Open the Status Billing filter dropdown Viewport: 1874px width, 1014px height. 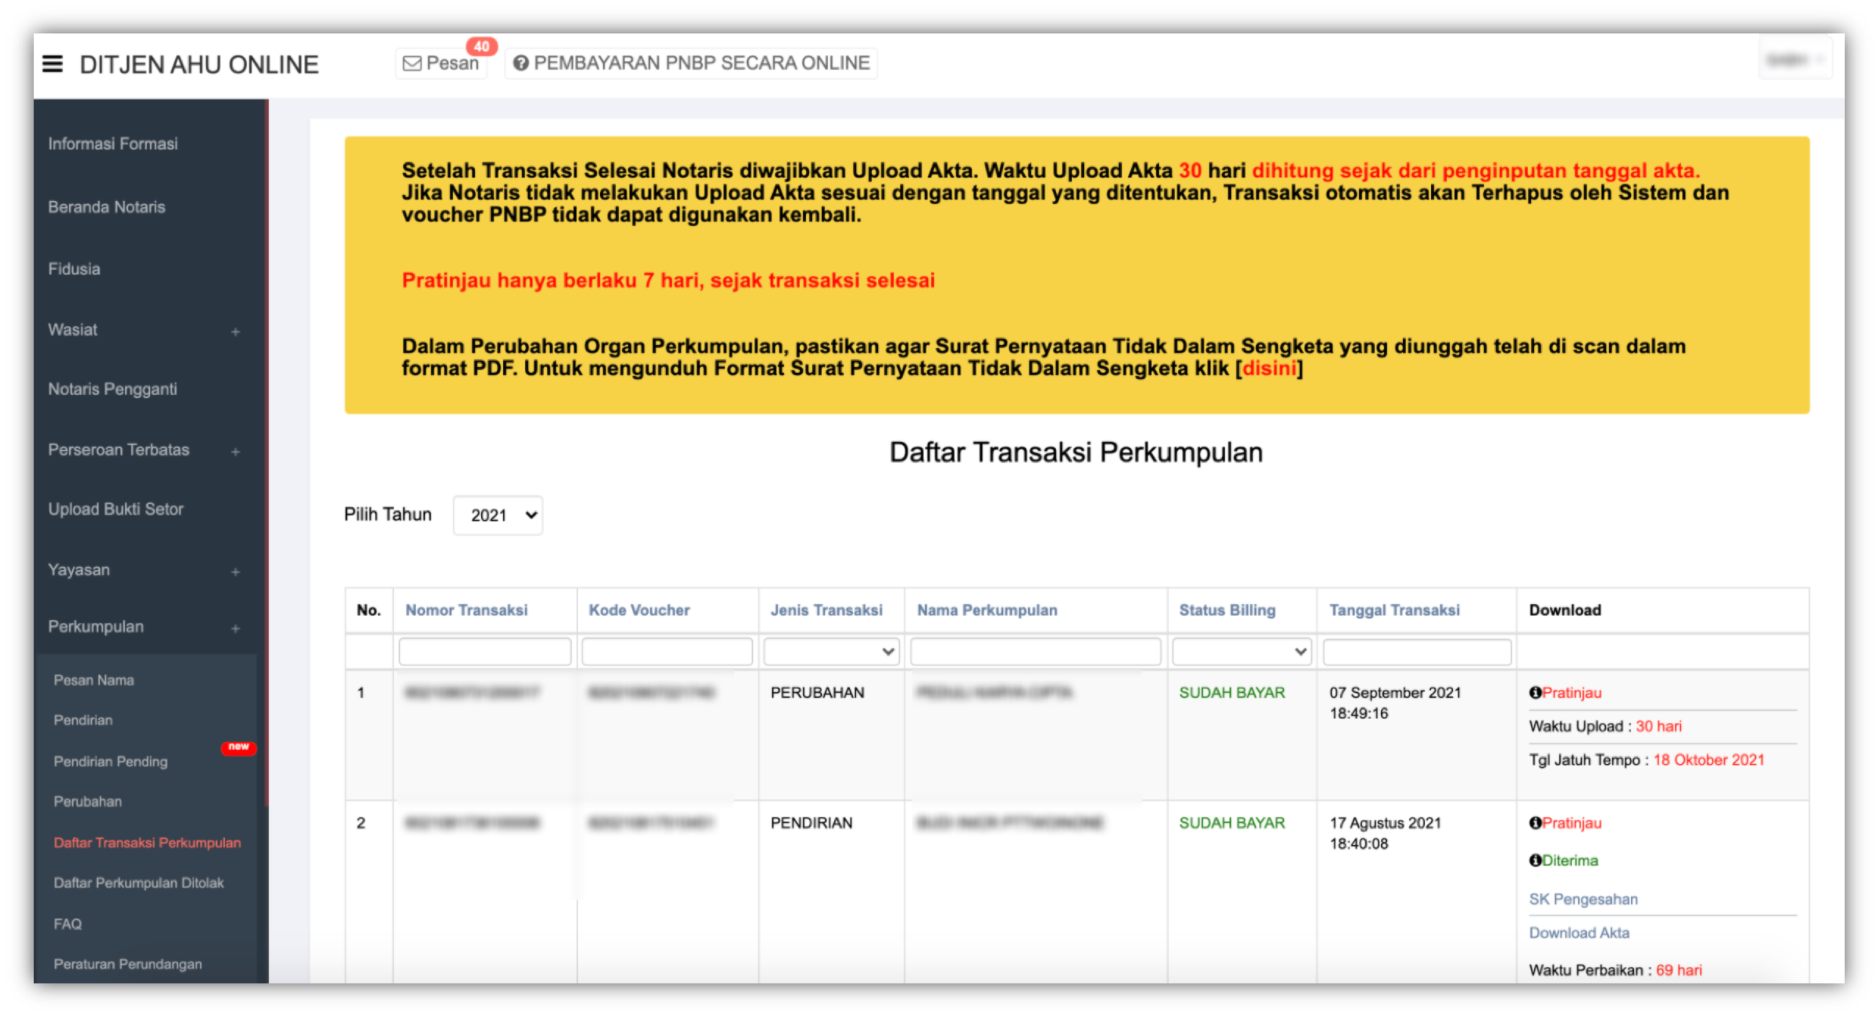1241,652
